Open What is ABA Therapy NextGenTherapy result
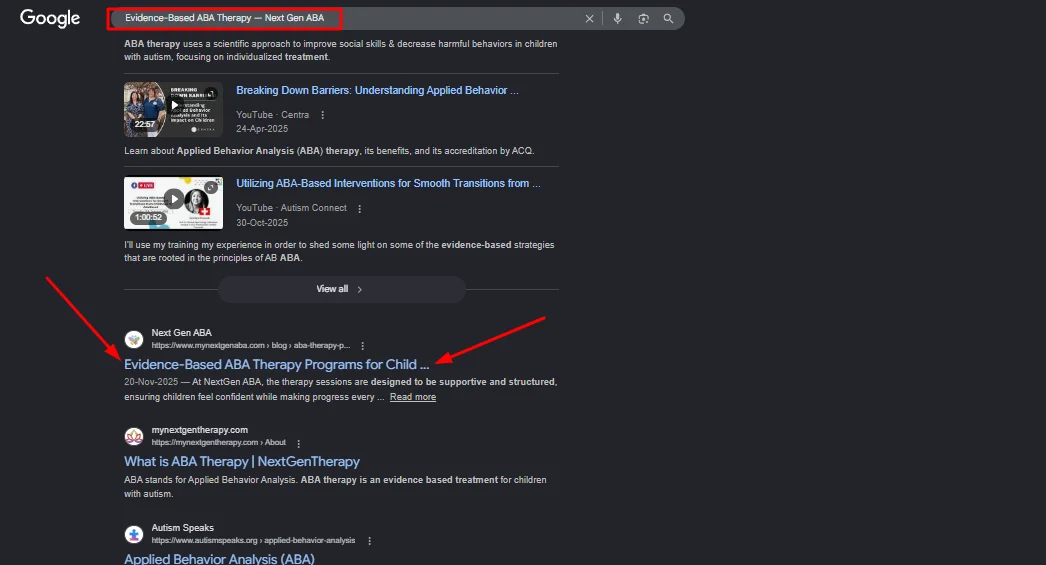This screenshot has height=565, width=1046. [241, 462]
